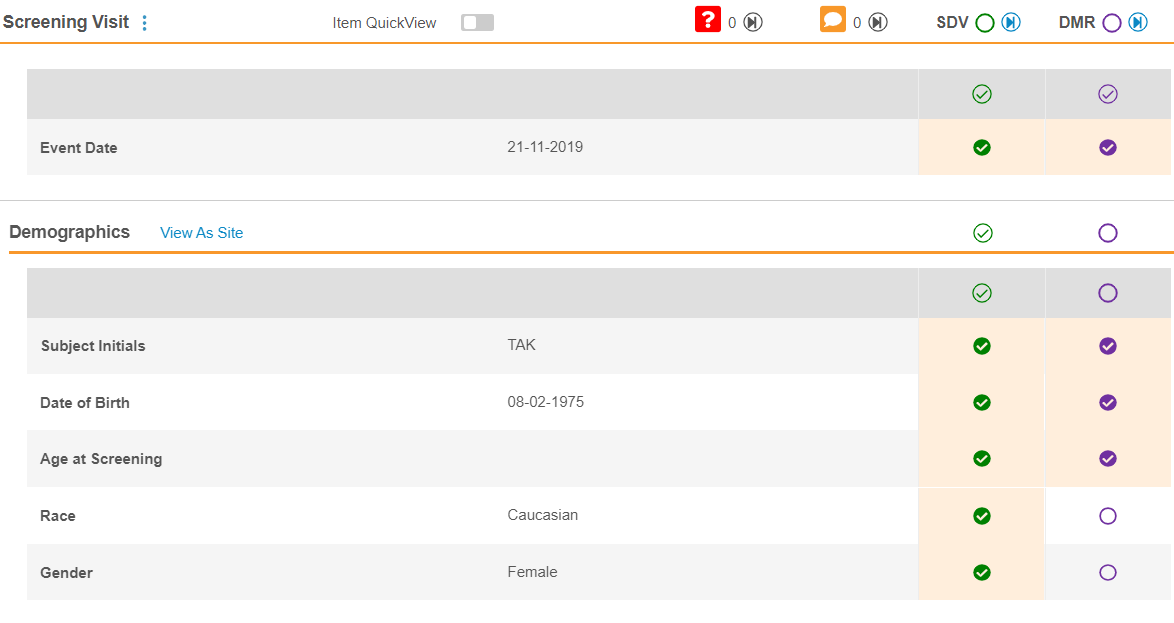Open Screening Visit three-dot options menu
Image resolution: width=1174 pixels, height=623 pixels.
[145, 23]
